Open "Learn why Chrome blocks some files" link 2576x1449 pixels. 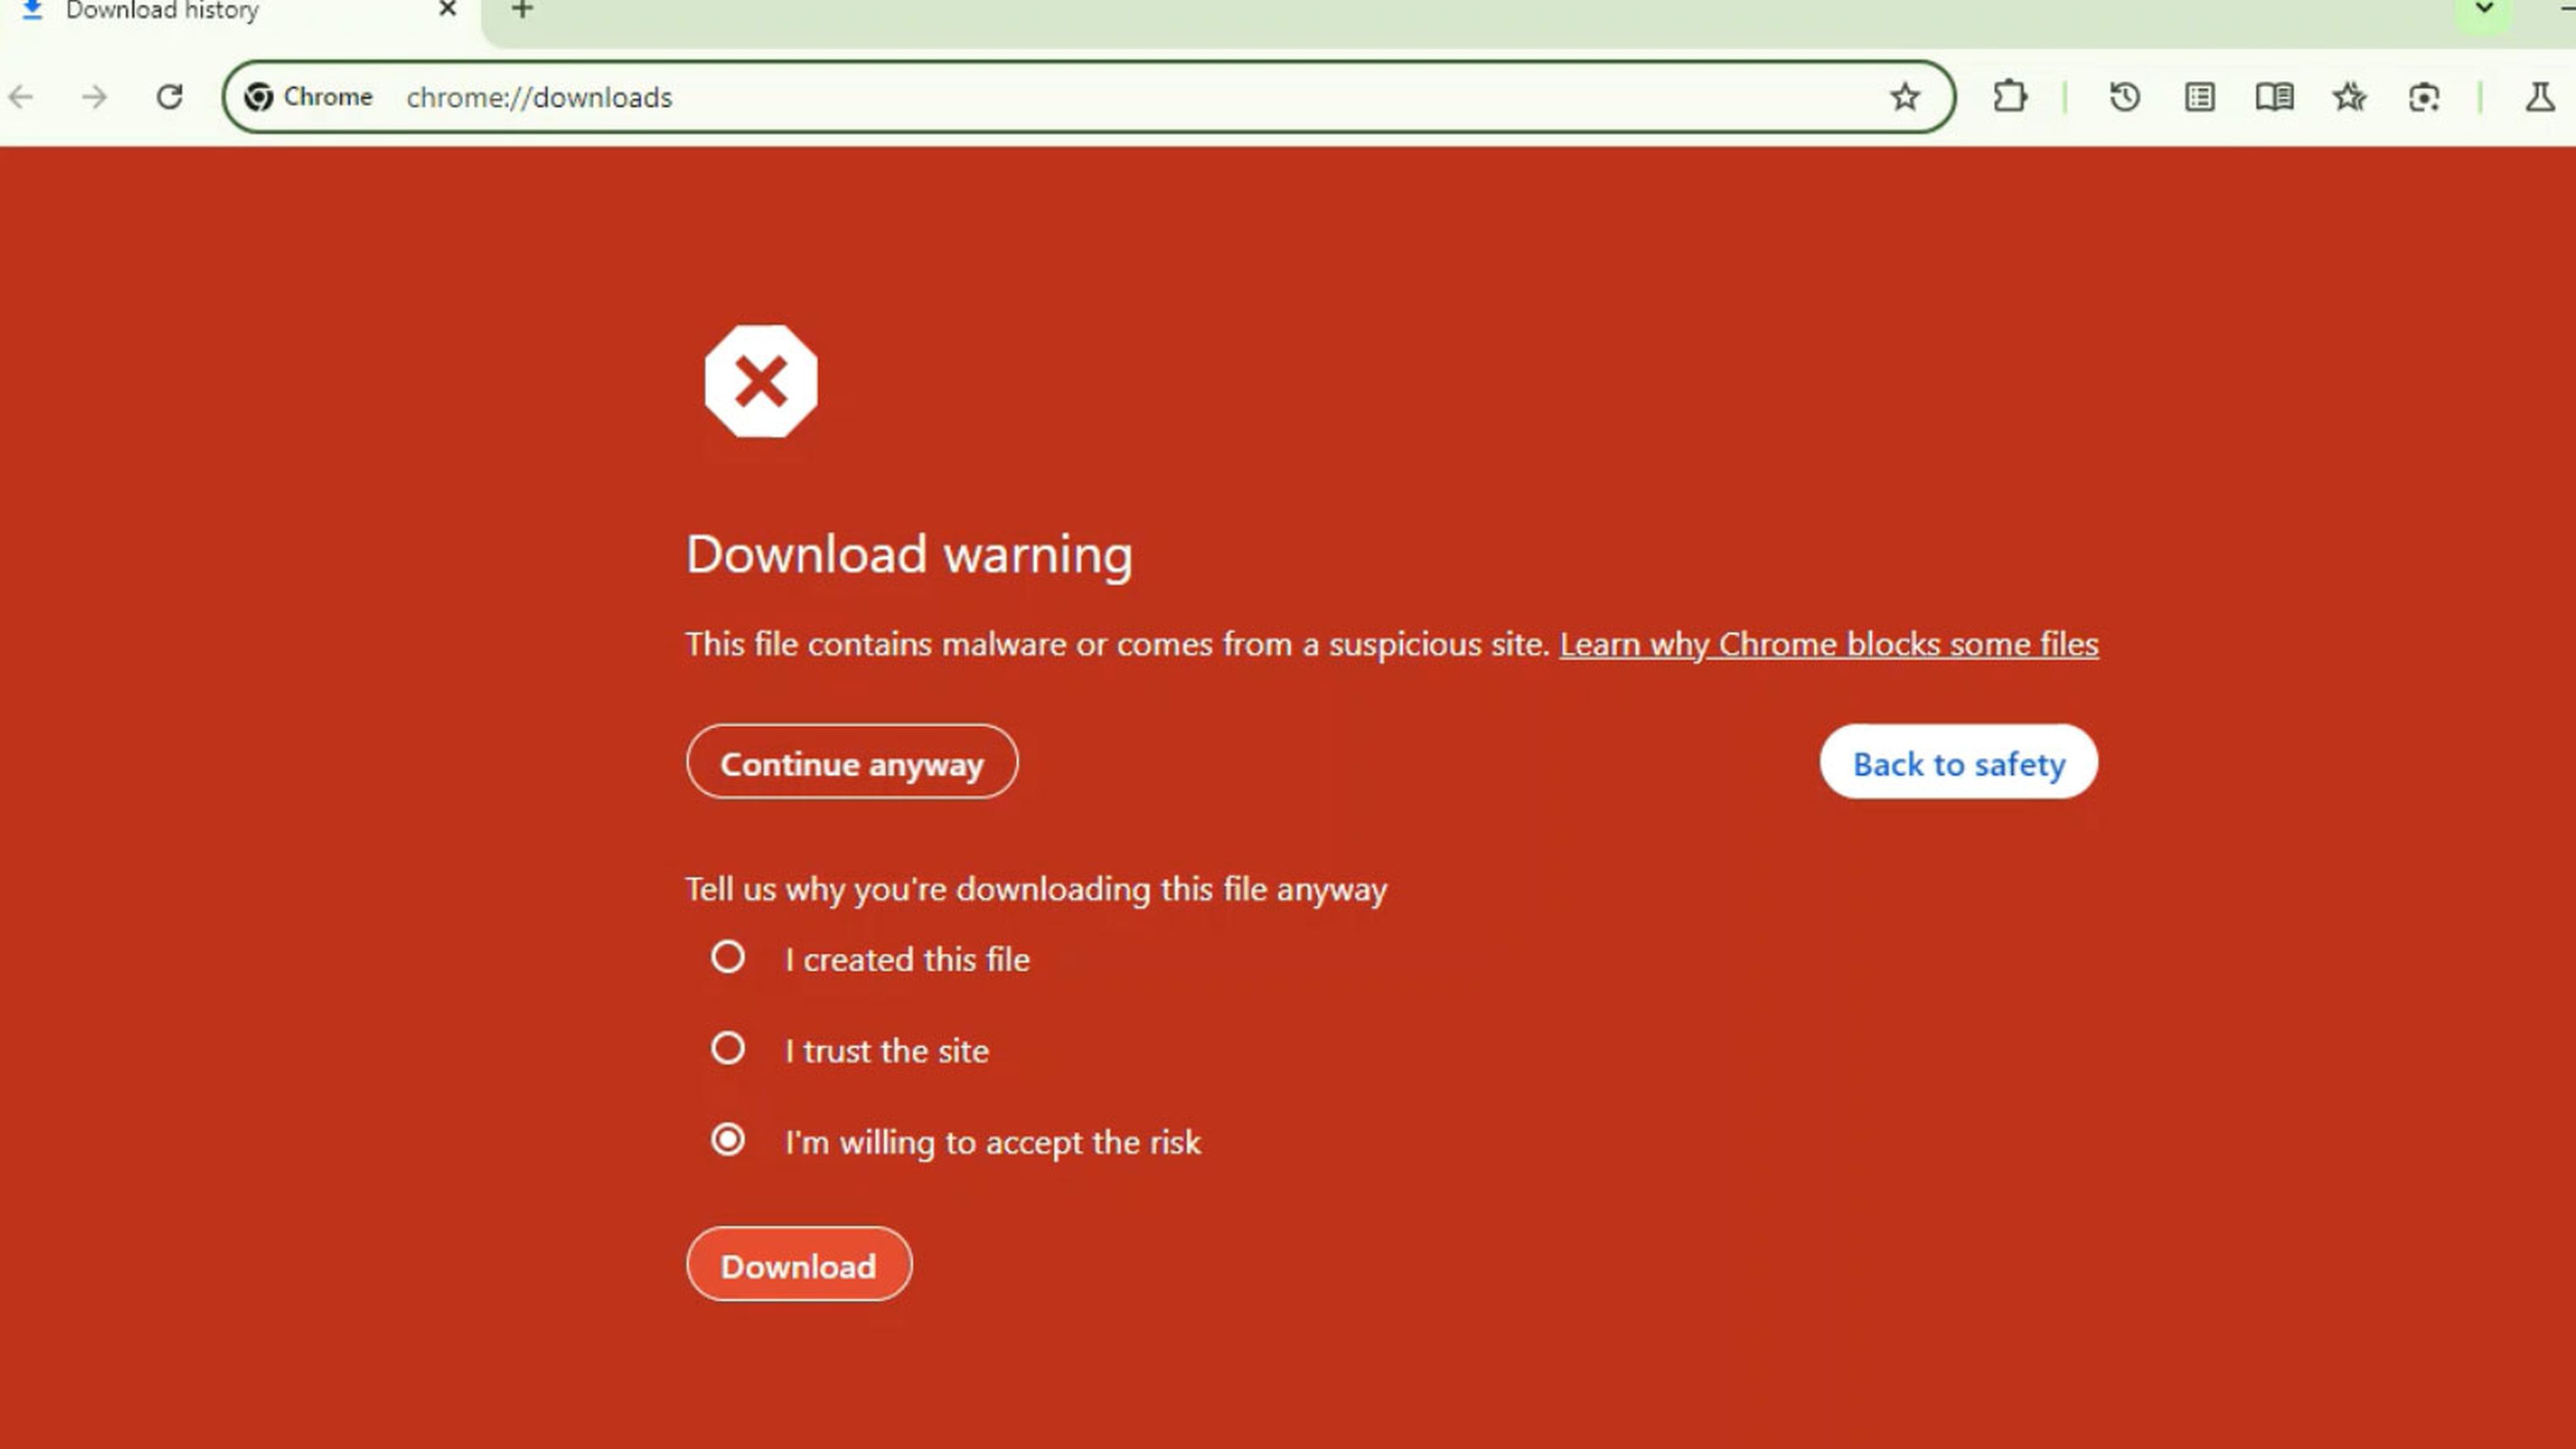(x=1828, y=644)
